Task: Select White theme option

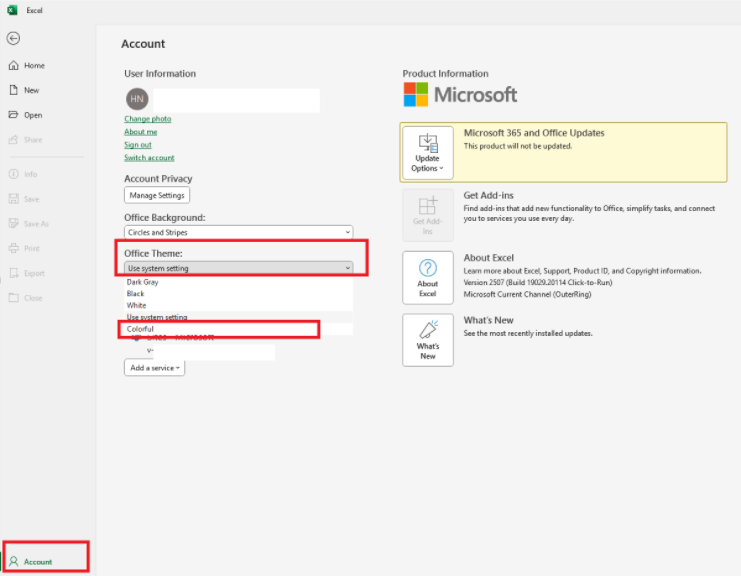Action: (239, 305)
